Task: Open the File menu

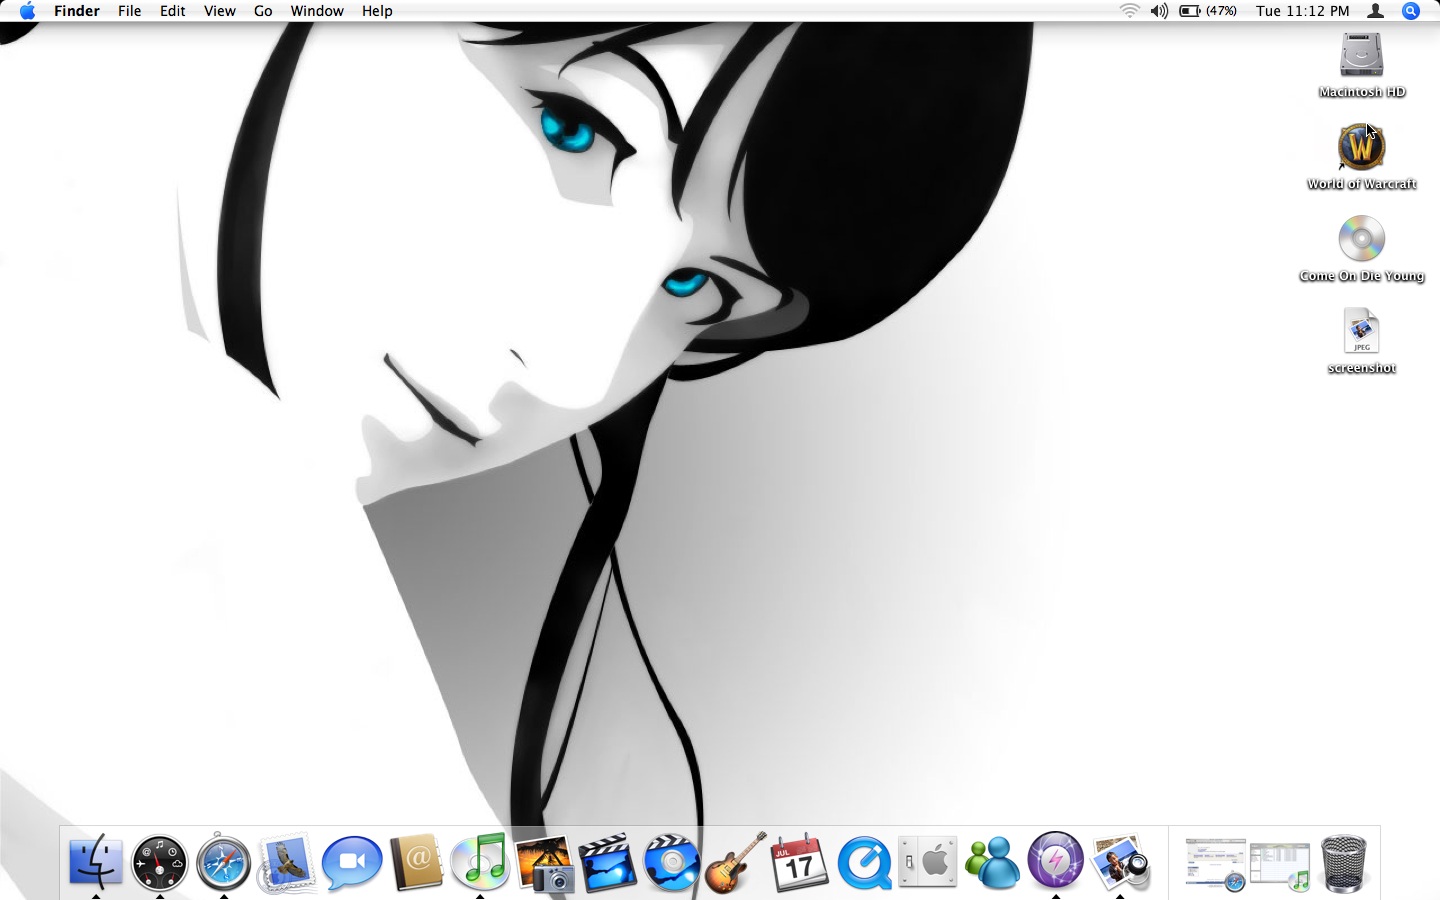Action: [129, 11]
